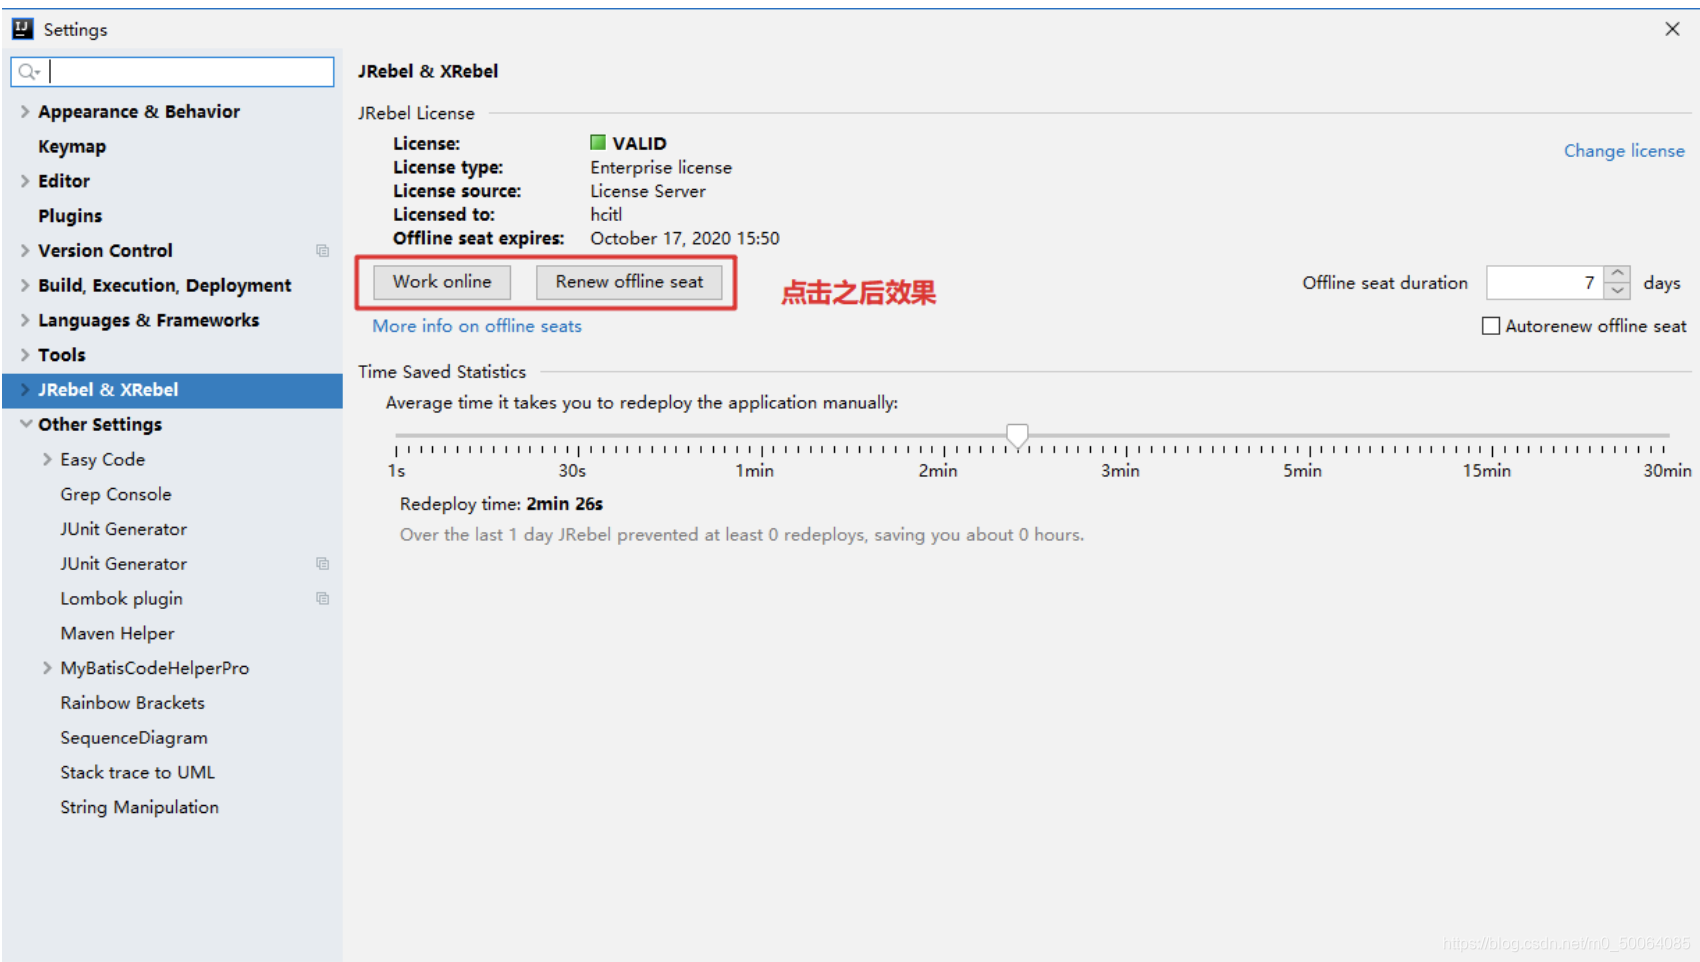Expand the Tools node arrow
The image size is (1700, 962).
point(25,355)
